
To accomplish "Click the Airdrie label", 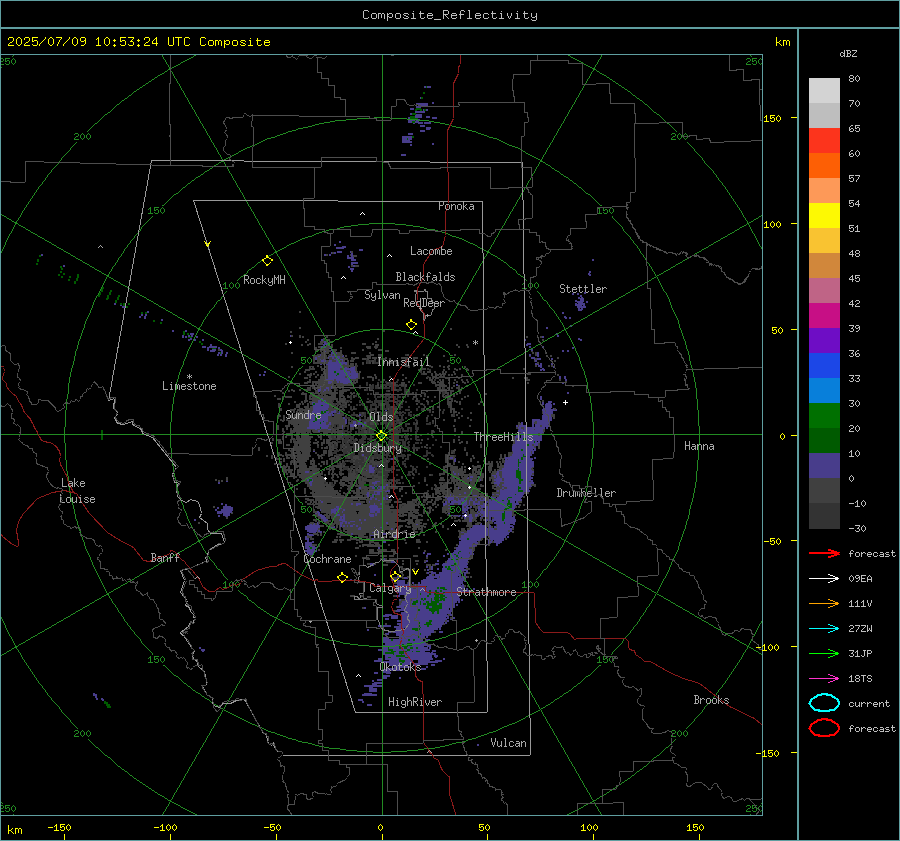I will click(394, 534).
